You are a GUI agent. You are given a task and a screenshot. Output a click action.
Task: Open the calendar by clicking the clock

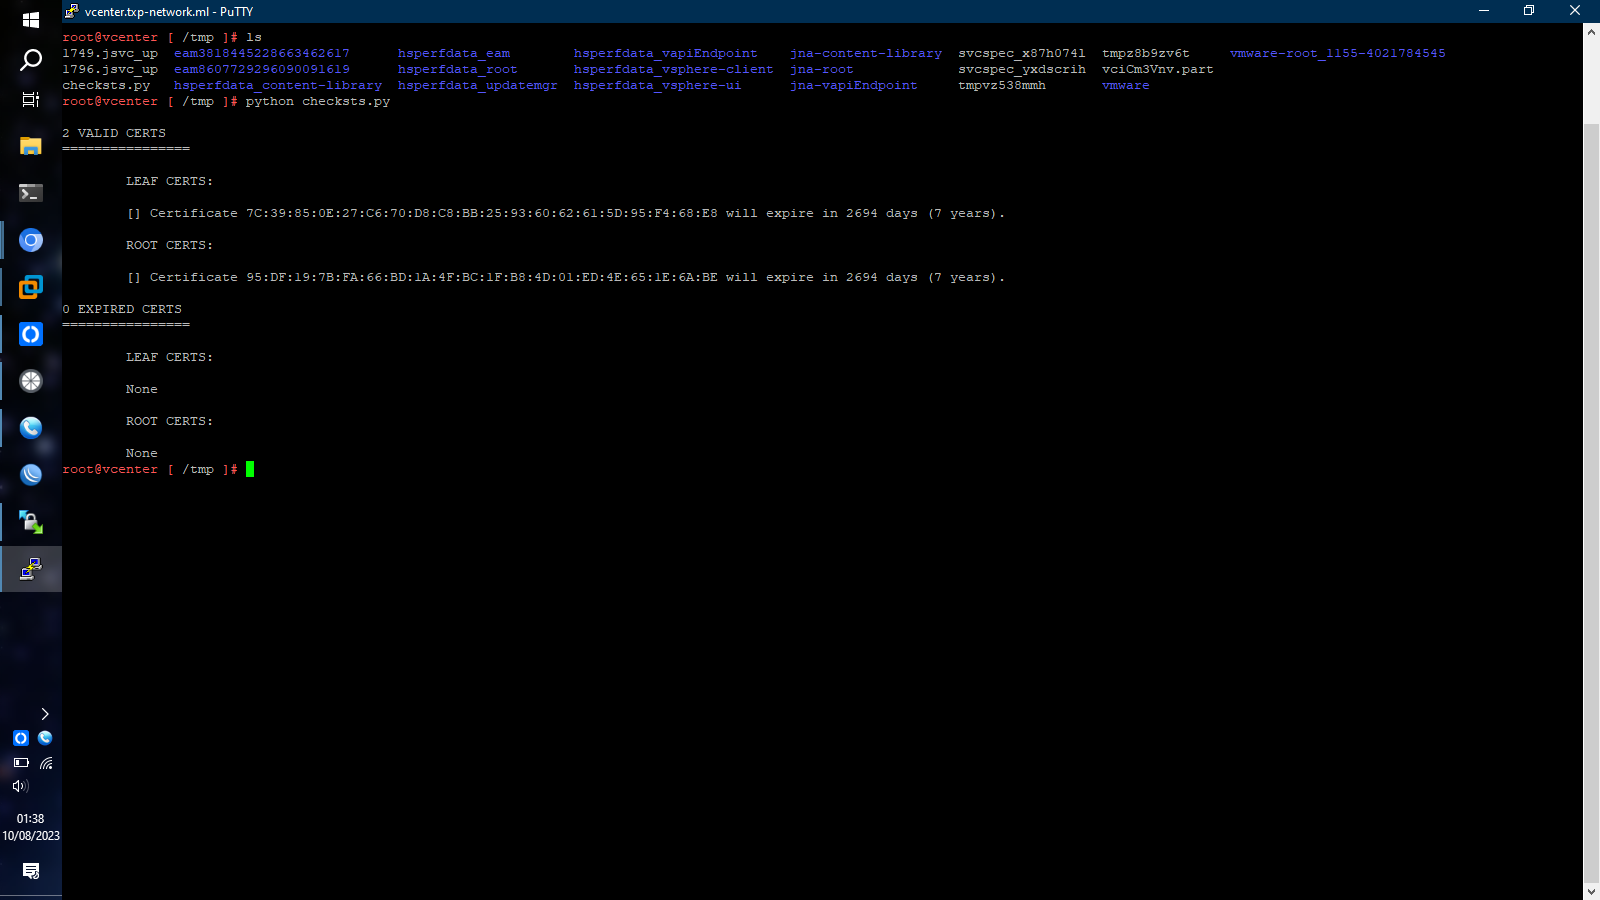pos(31,826)
